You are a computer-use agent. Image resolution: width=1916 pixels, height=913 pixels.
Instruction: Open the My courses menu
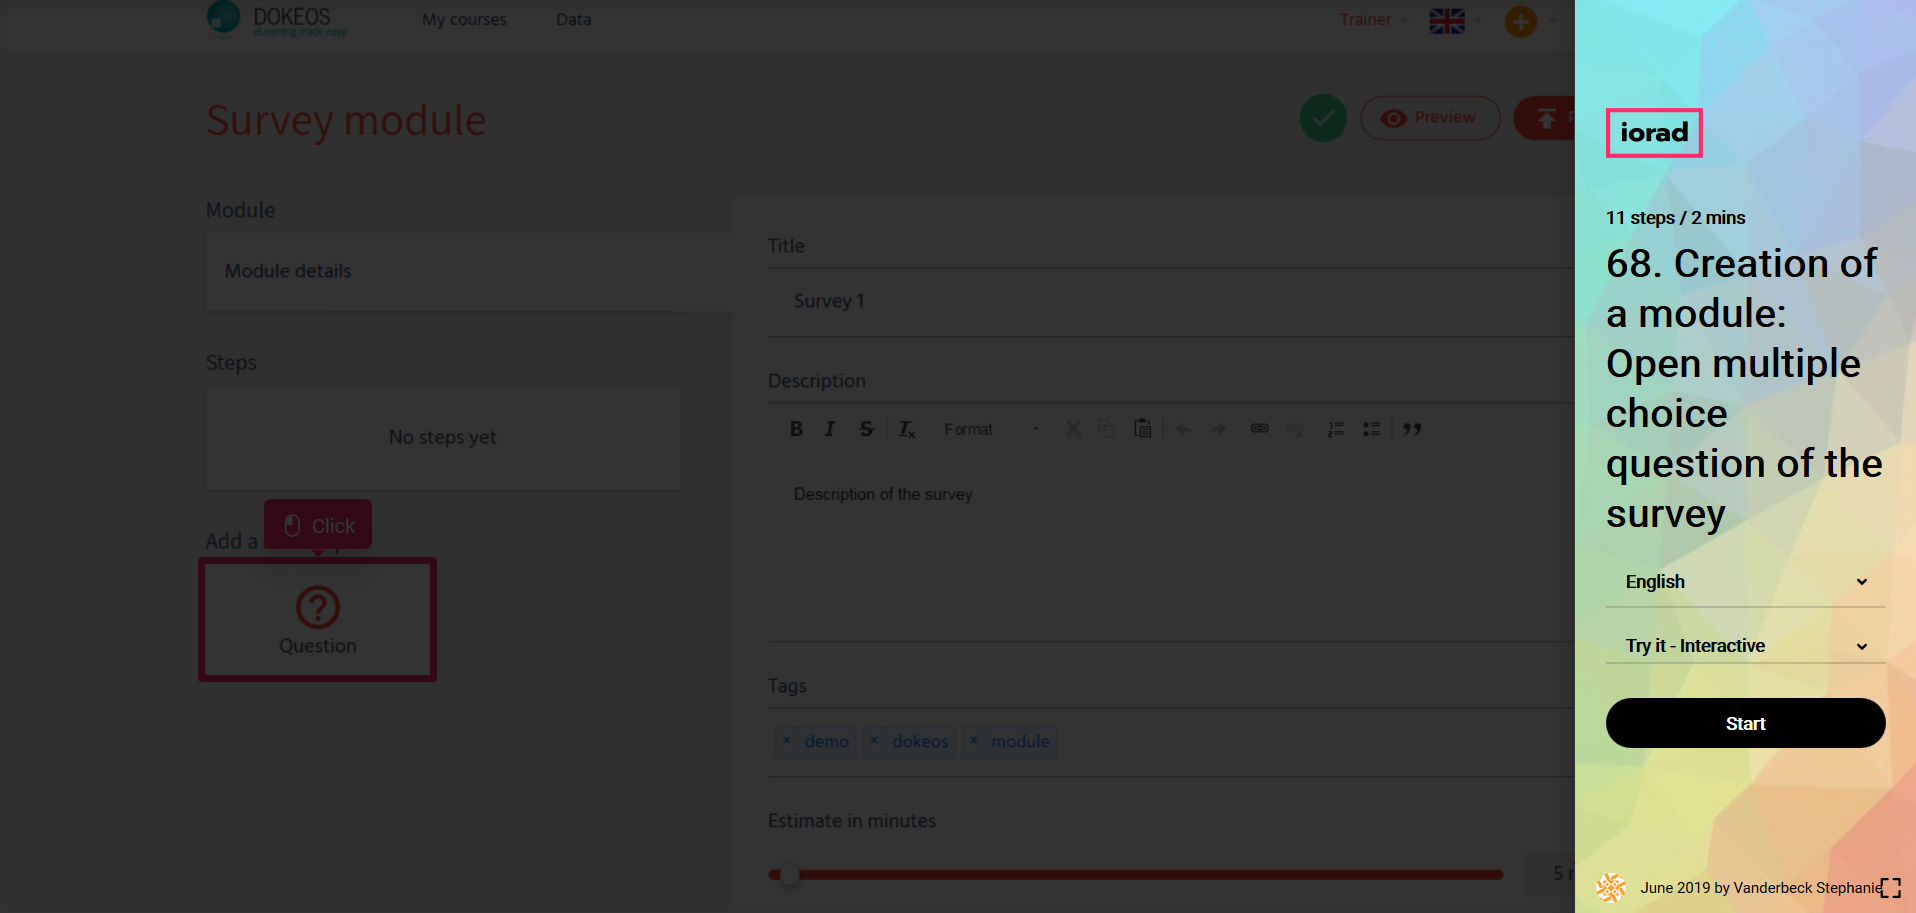pos(464,20)
